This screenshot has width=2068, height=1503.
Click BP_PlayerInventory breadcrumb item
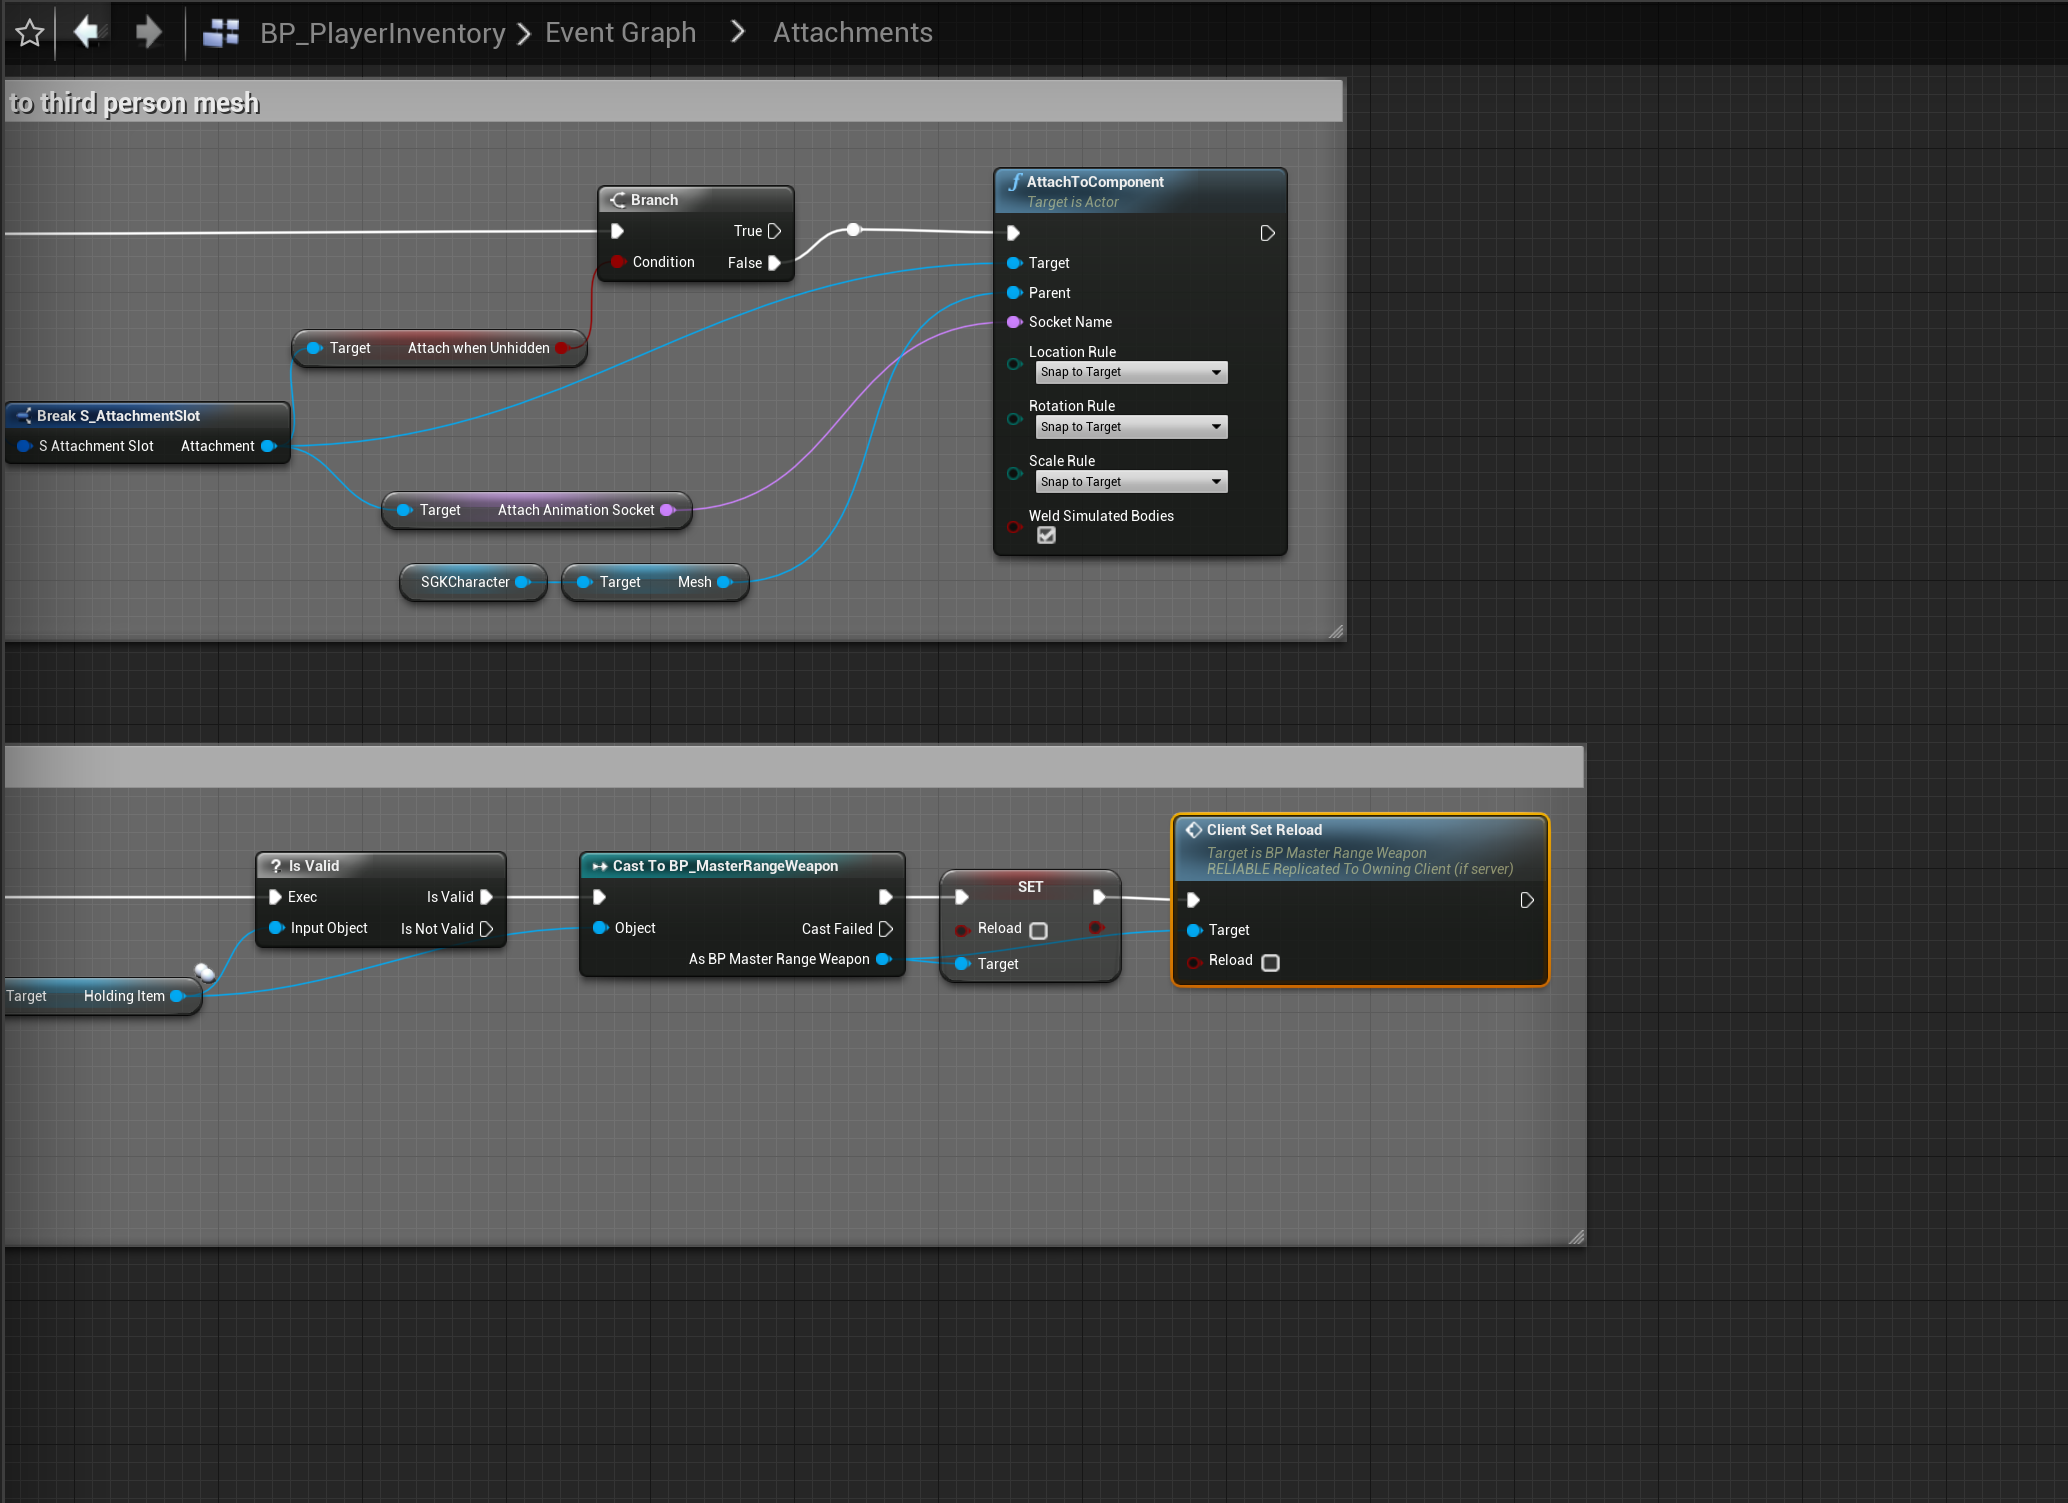(x=383, y=33)
